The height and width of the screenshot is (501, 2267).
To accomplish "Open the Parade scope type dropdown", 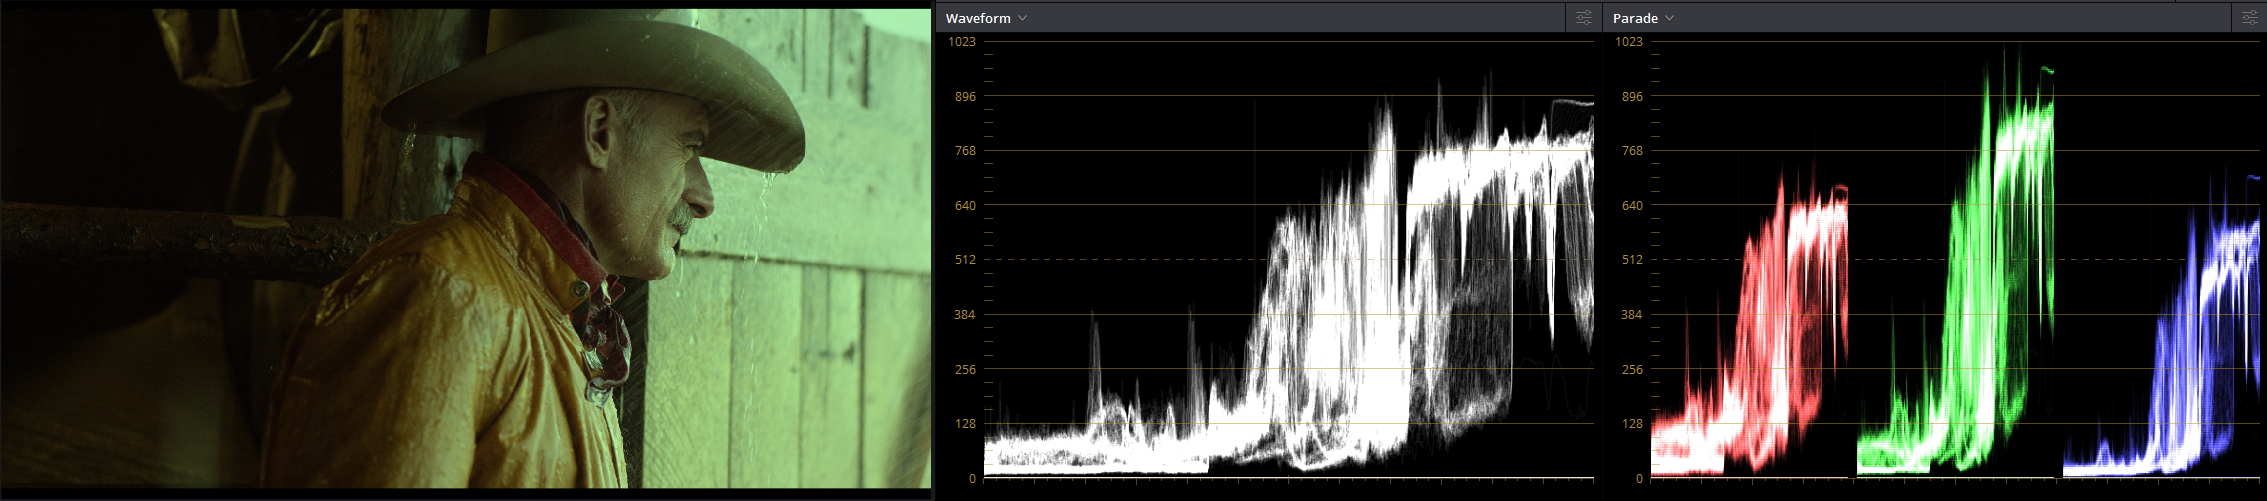I will 1643,18.
